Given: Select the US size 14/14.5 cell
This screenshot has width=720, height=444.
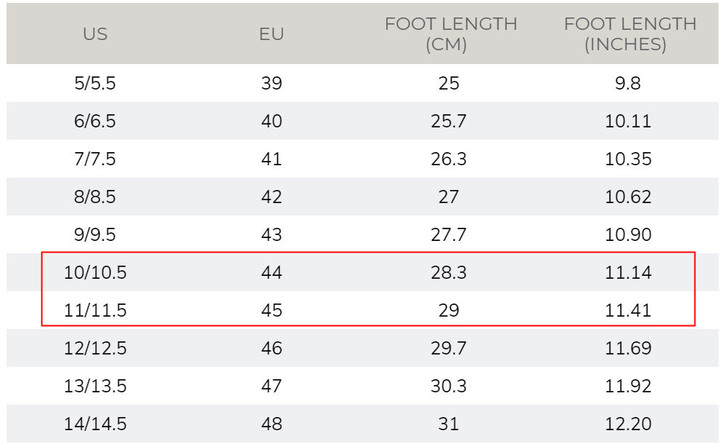Looking at the screenshot, I should click(95, 424).
